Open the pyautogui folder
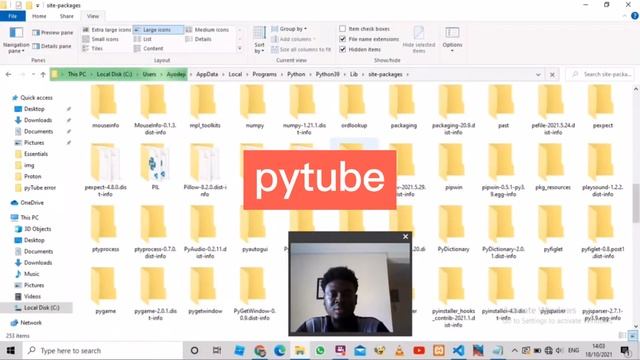This screenshot has width=640, height=360. [255, 229]
